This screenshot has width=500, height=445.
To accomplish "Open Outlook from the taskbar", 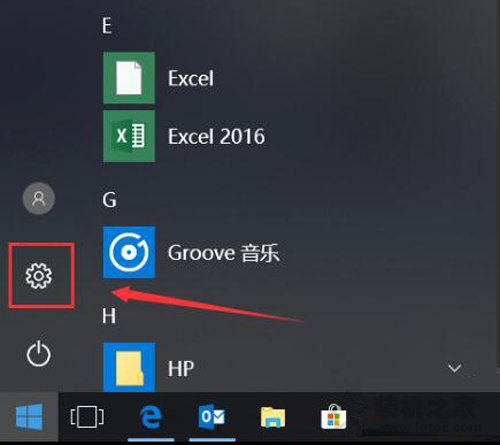I will [212, 417].
